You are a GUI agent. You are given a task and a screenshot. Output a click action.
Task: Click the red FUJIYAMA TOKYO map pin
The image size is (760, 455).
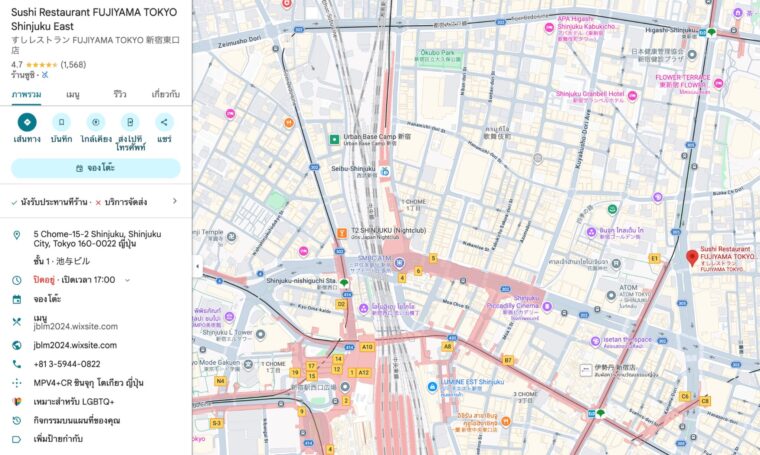(x=691, y=258)
